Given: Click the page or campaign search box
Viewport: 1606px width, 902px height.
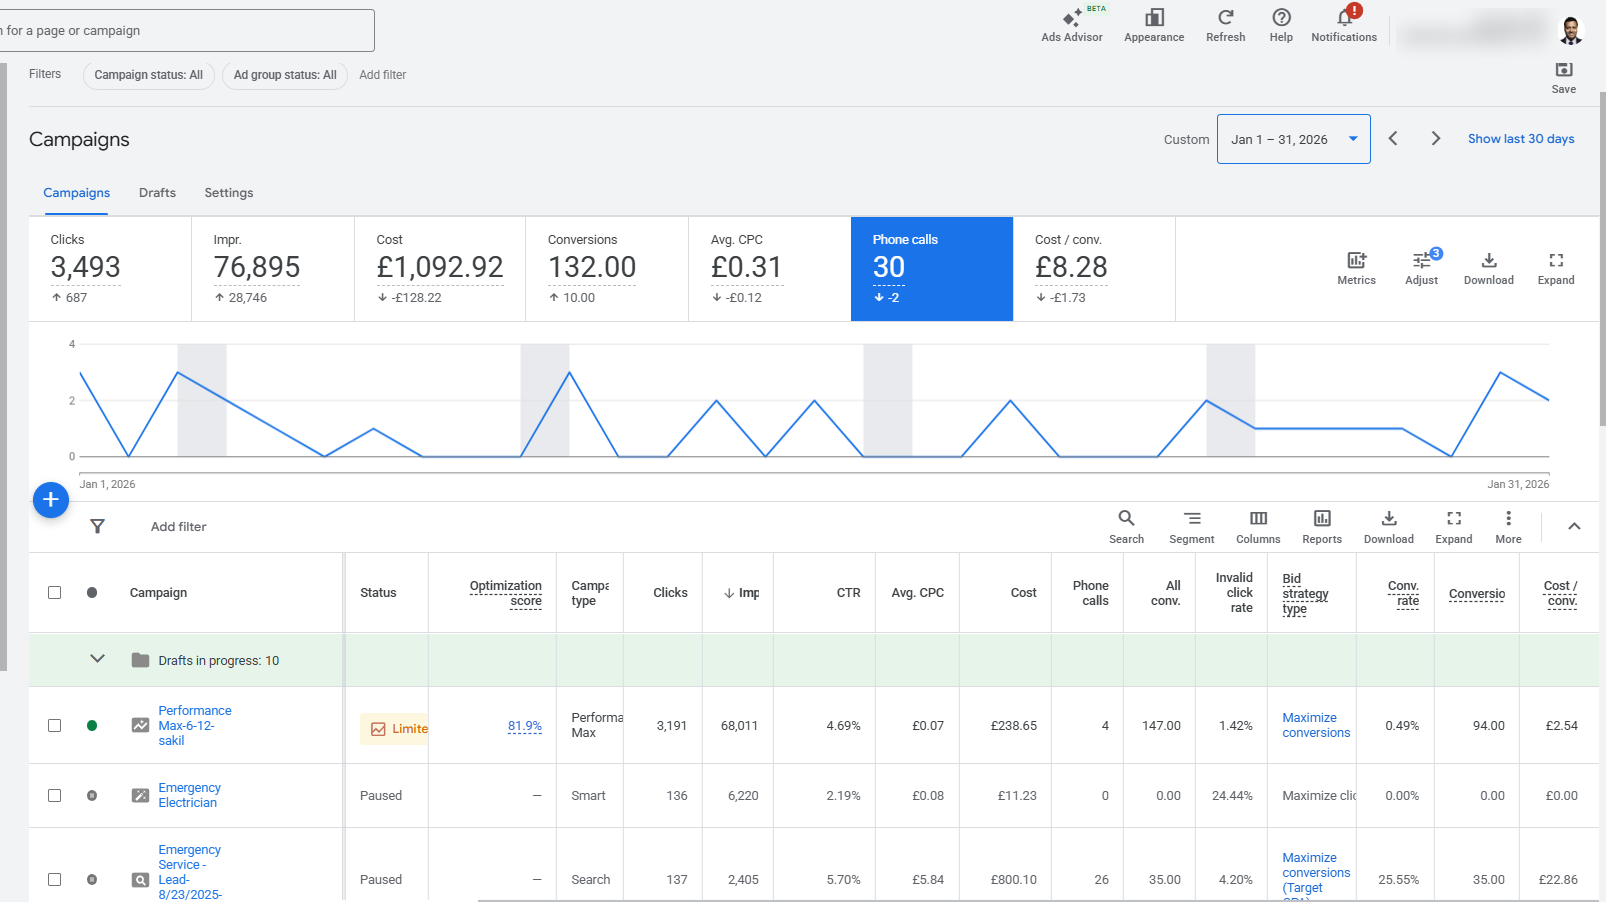Looking at the screenshot, I should coord(186,31).
